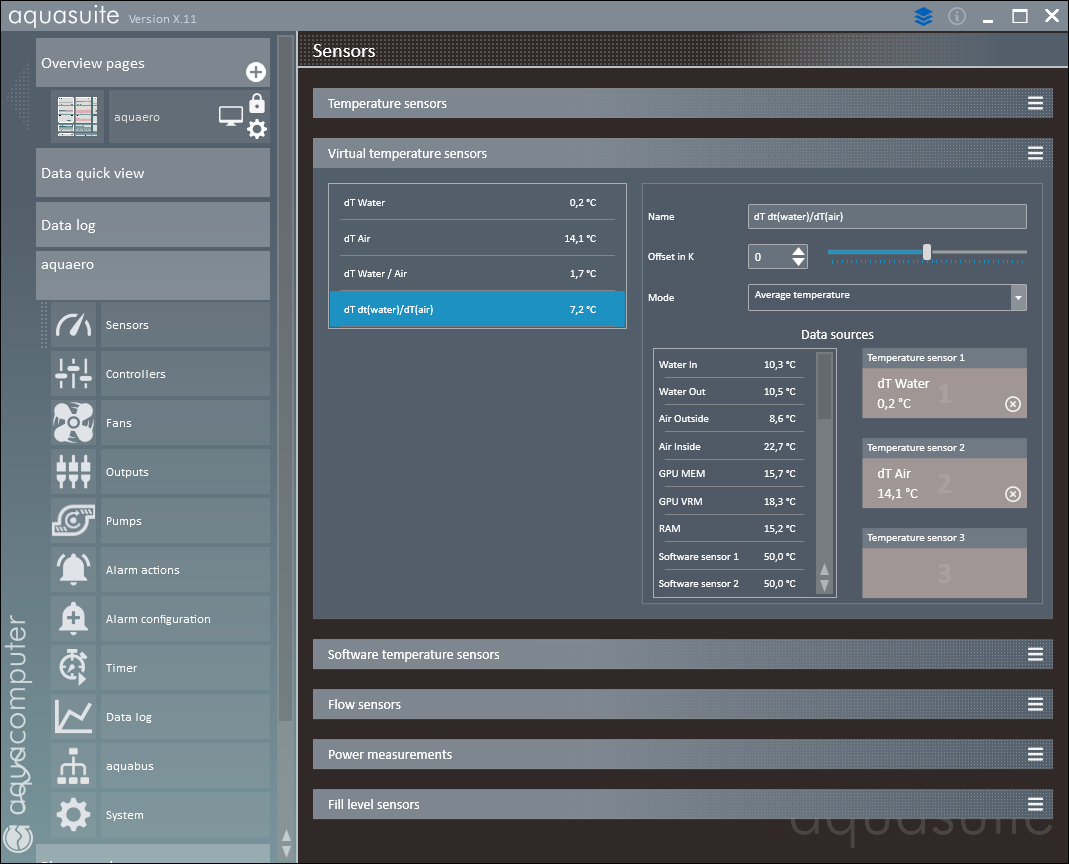Toggle the lock icon on aquaero page
Screen dimensions: 1069x864
tap(257, 103)
